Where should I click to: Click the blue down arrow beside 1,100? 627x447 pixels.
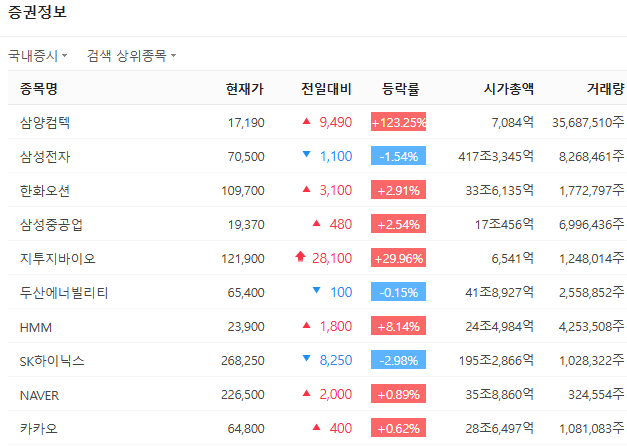[x=307, y=154]
